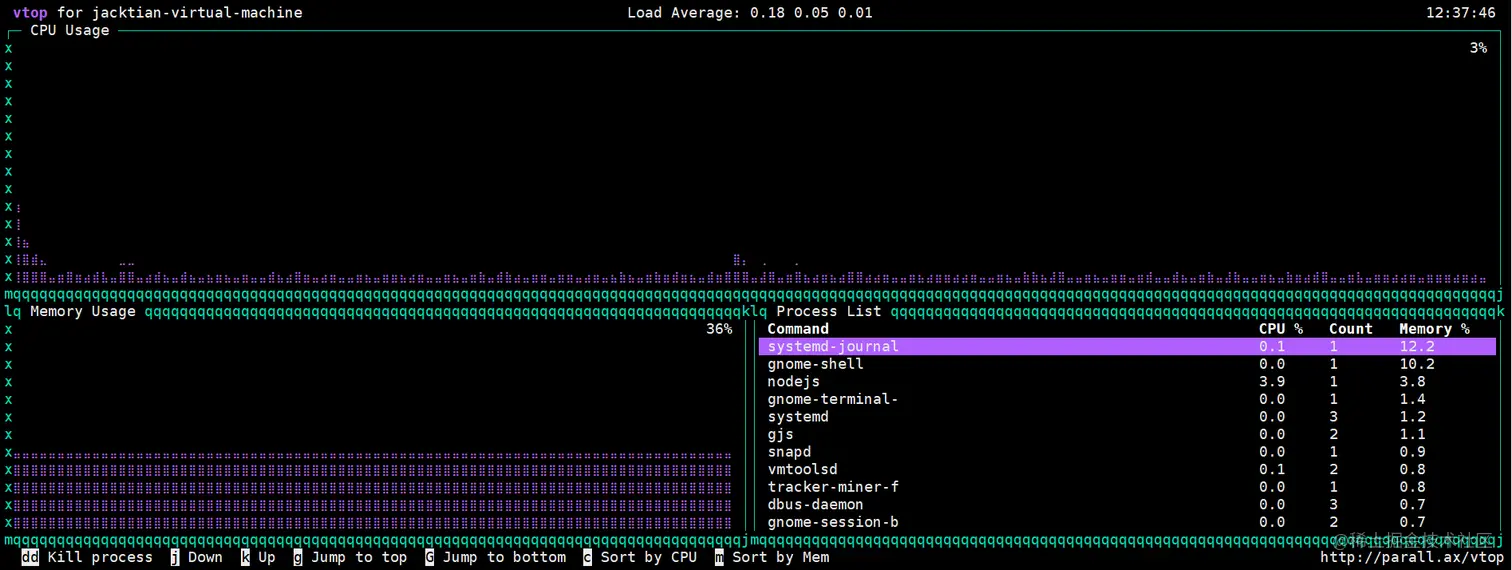Click the 'G' Jump to bottom key badge
This screenshot has width=1512, height=570.
click(x=429, y=558)
